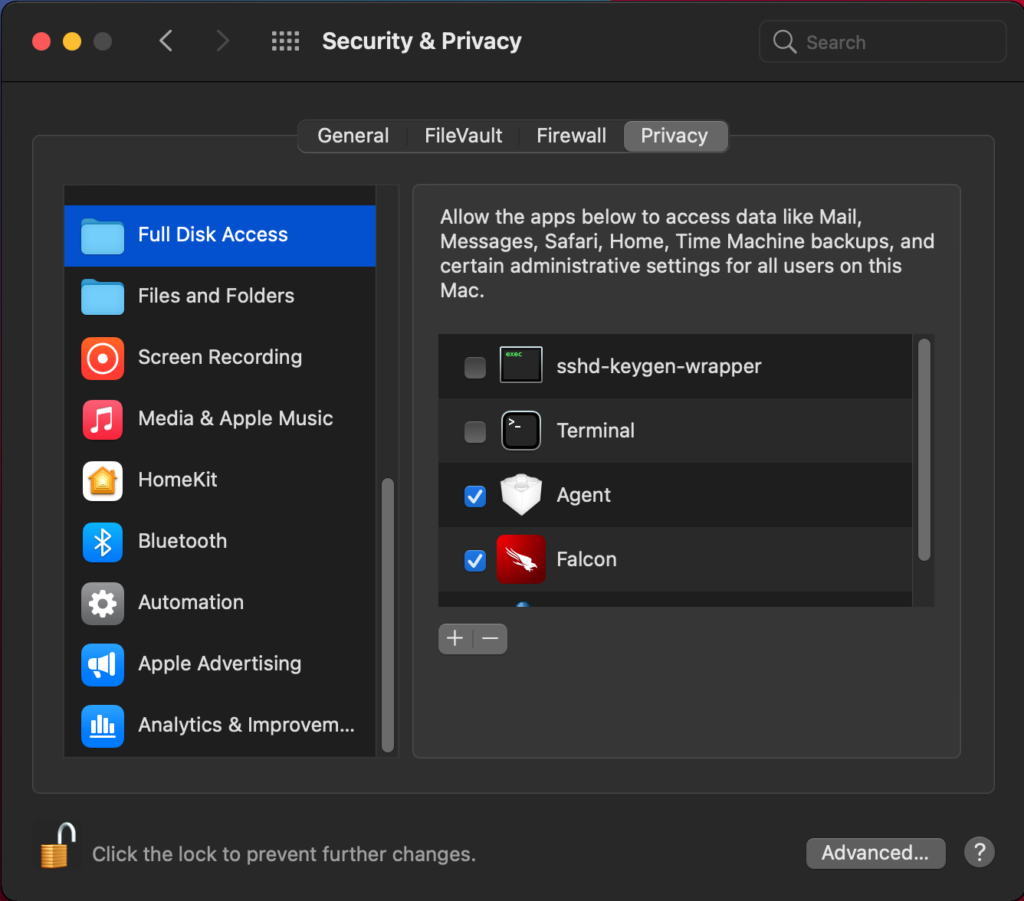Select the Agent application icon
The height and width of the screenshot is (901, 1024).
521,494
